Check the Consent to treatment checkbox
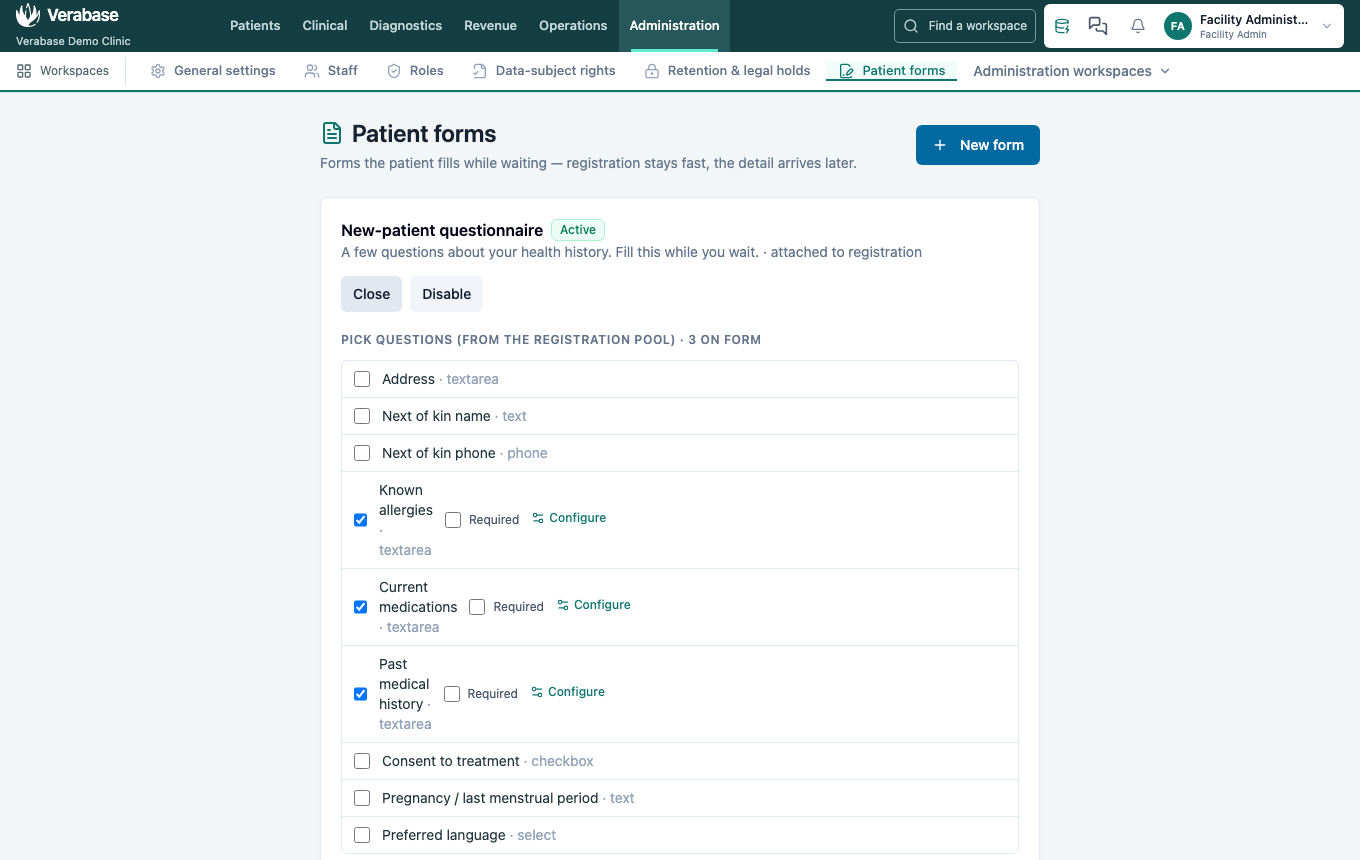Screen dimensions: 1360x860 362,761
